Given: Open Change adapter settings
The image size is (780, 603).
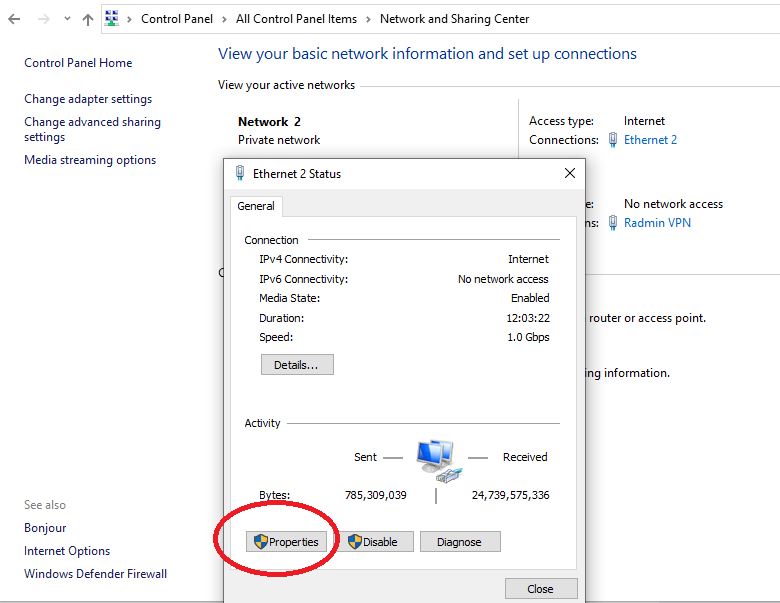Looking at the screenshot, I should (x=88, y=99).
